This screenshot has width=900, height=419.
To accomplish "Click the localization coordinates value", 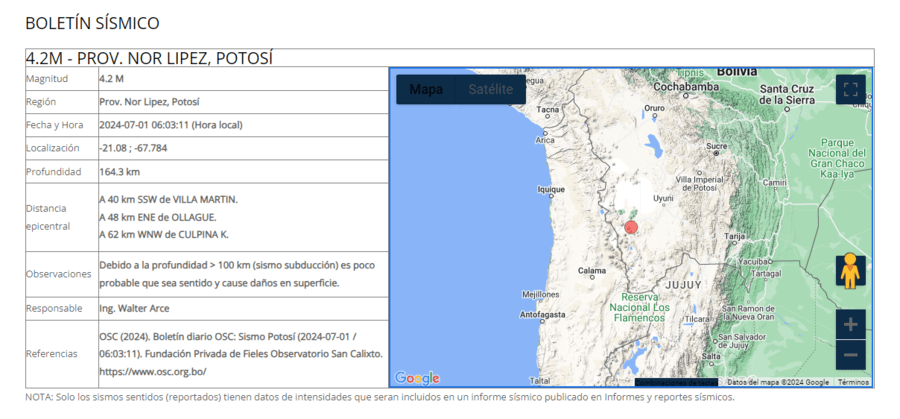I will point(133,148).
